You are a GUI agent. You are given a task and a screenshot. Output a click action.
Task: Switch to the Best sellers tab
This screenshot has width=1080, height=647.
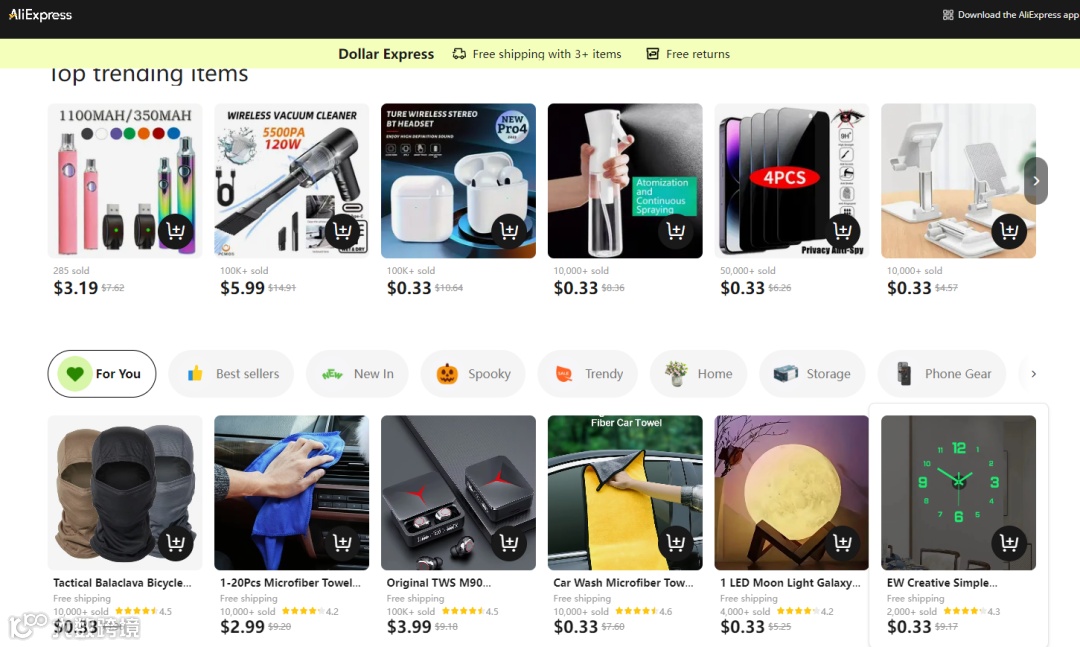coord(231,373)
